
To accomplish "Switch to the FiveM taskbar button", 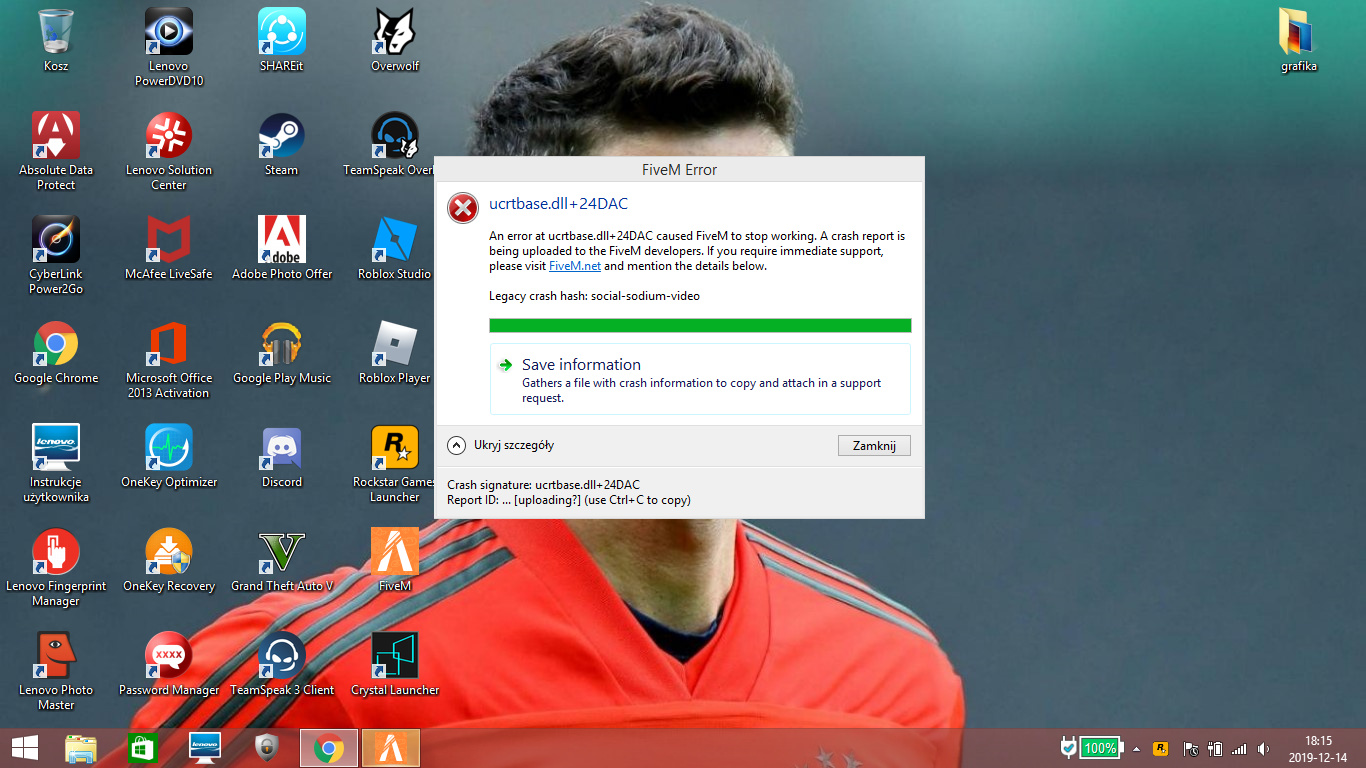I will click(390, 748).
